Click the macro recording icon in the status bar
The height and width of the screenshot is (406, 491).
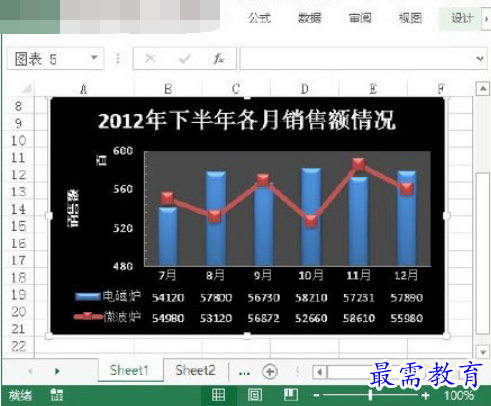click(x=57, y=395)
